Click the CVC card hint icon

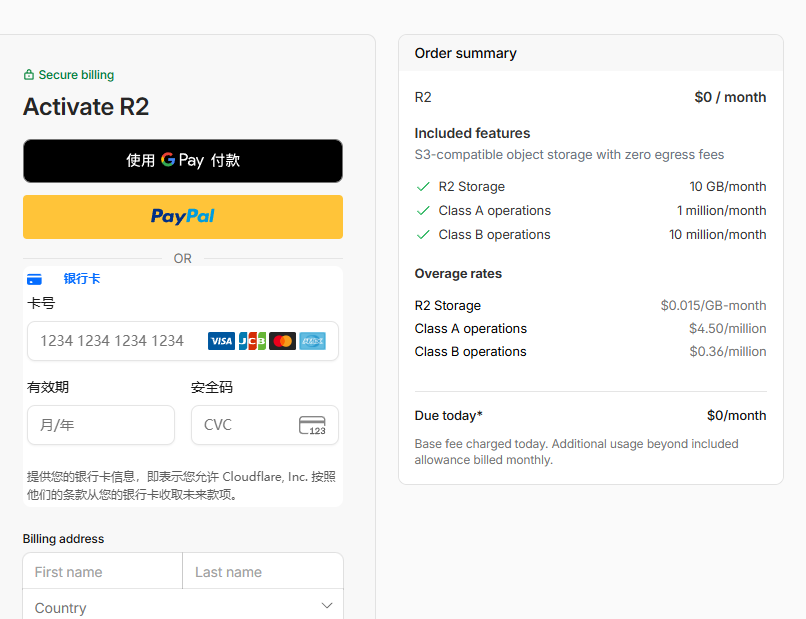pyautogui.click(x=313, y=425)
